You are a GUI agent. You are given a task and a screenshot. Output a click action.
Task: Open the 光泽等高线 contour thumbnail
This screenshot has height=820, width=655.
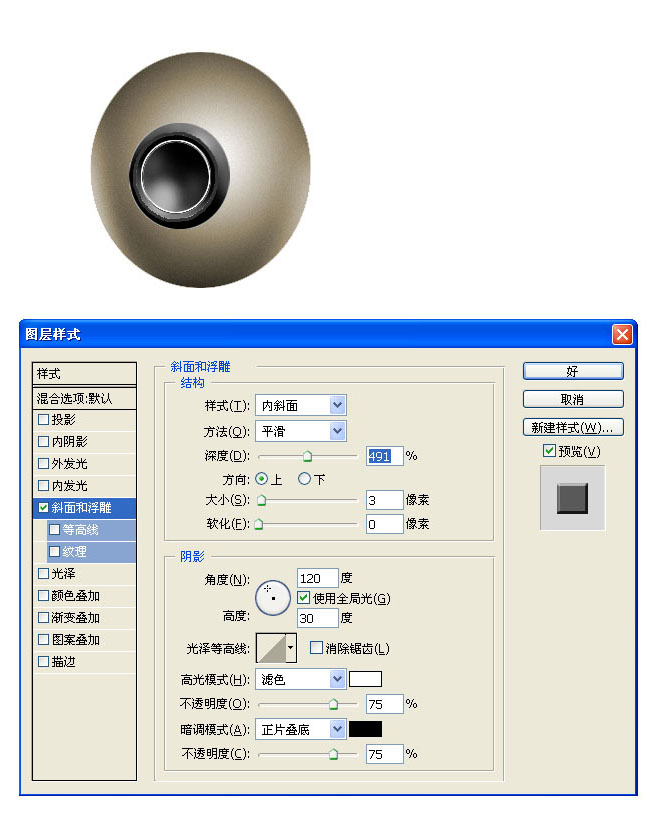270,648
